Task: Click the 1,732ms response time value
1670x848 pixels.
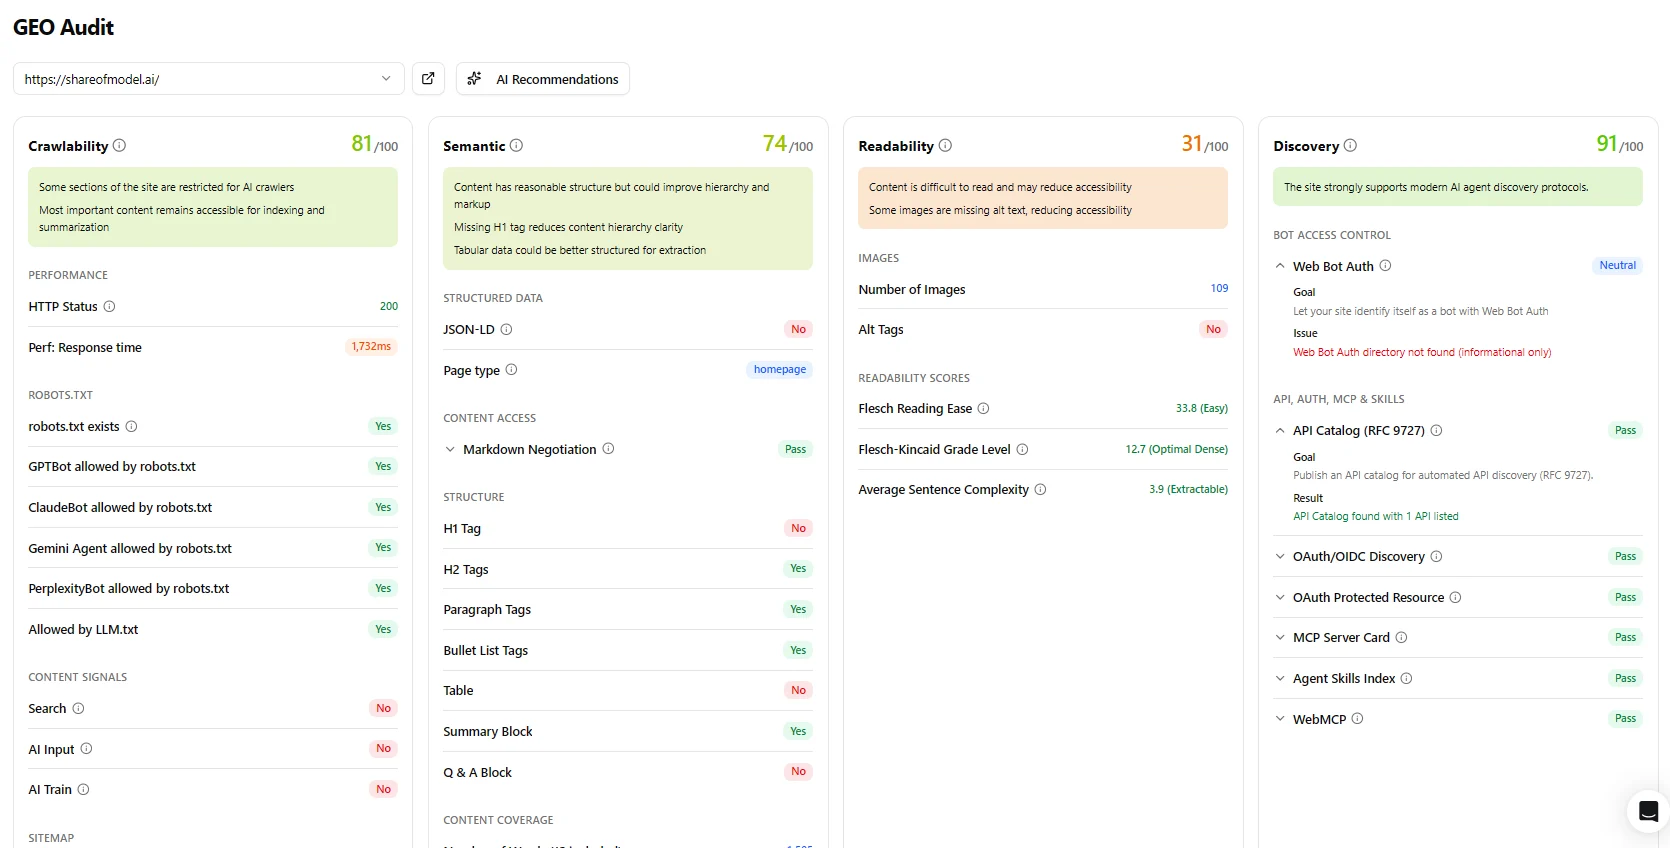Action: pyautogui.click(x=371, y=347)
